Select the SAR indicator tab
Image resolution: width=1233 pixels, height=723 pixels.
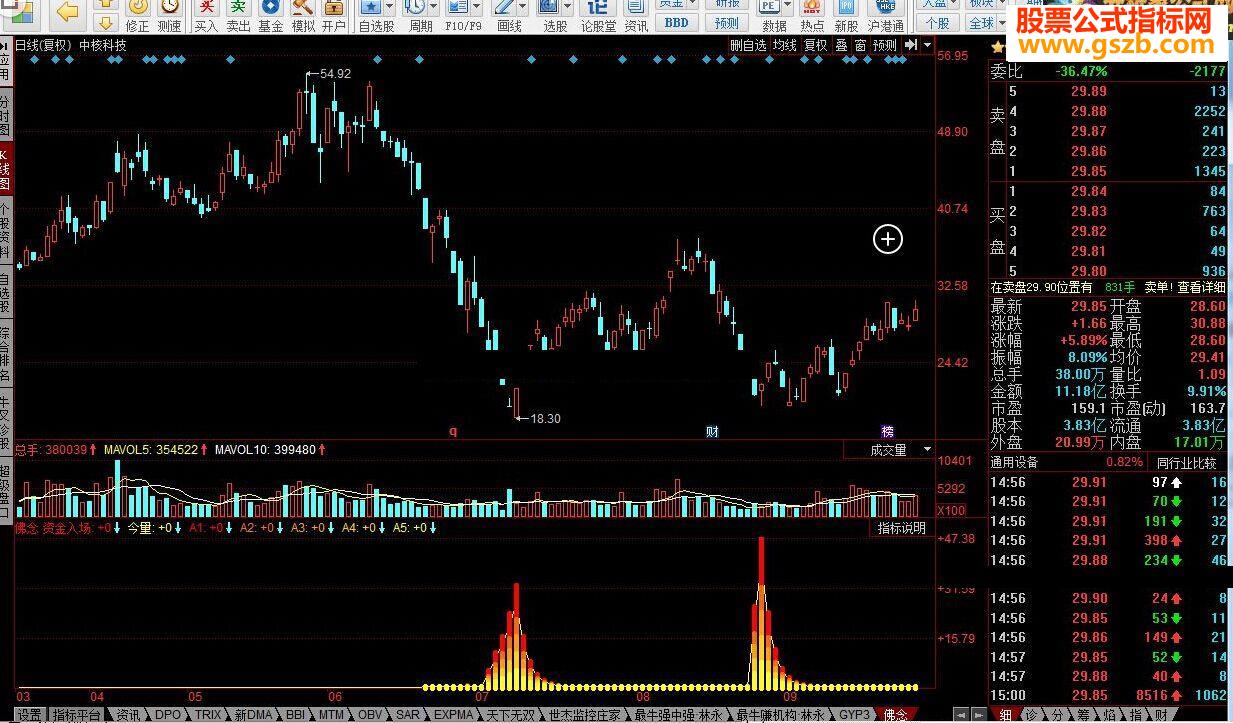click(x=408, y=715)
